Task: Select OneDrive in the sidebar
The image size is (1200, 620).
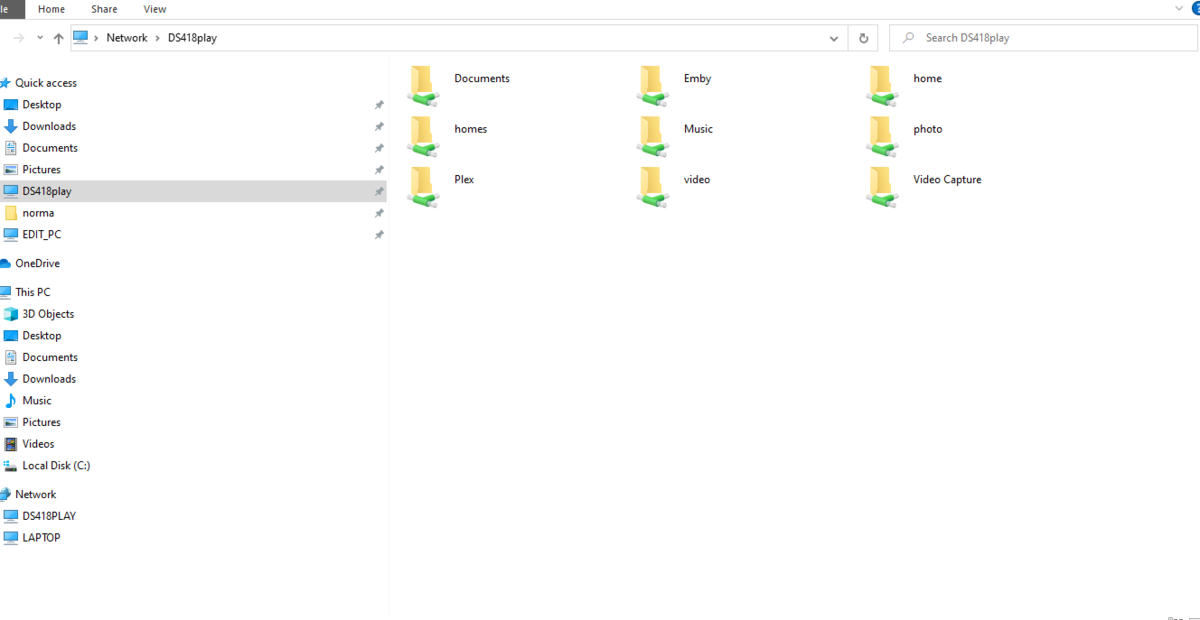Action: [38, 263]
